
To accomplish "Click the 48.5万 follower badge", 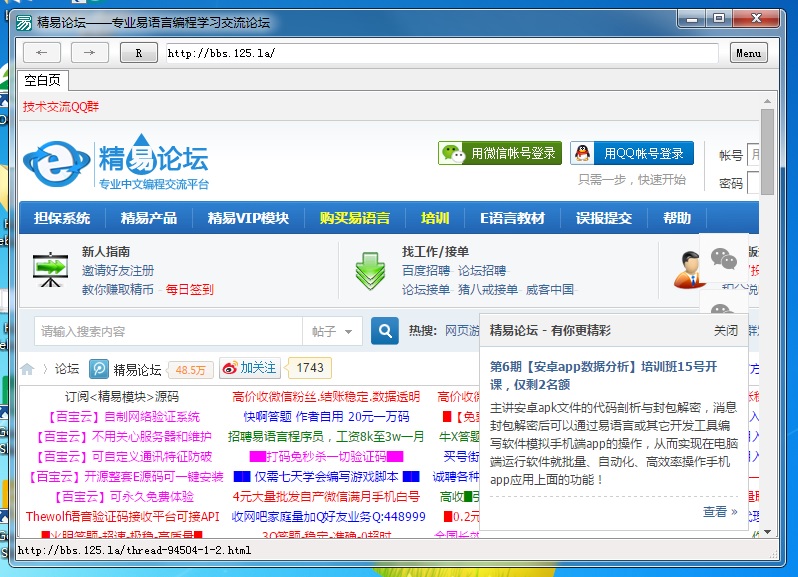I will [x=191, y=370].
